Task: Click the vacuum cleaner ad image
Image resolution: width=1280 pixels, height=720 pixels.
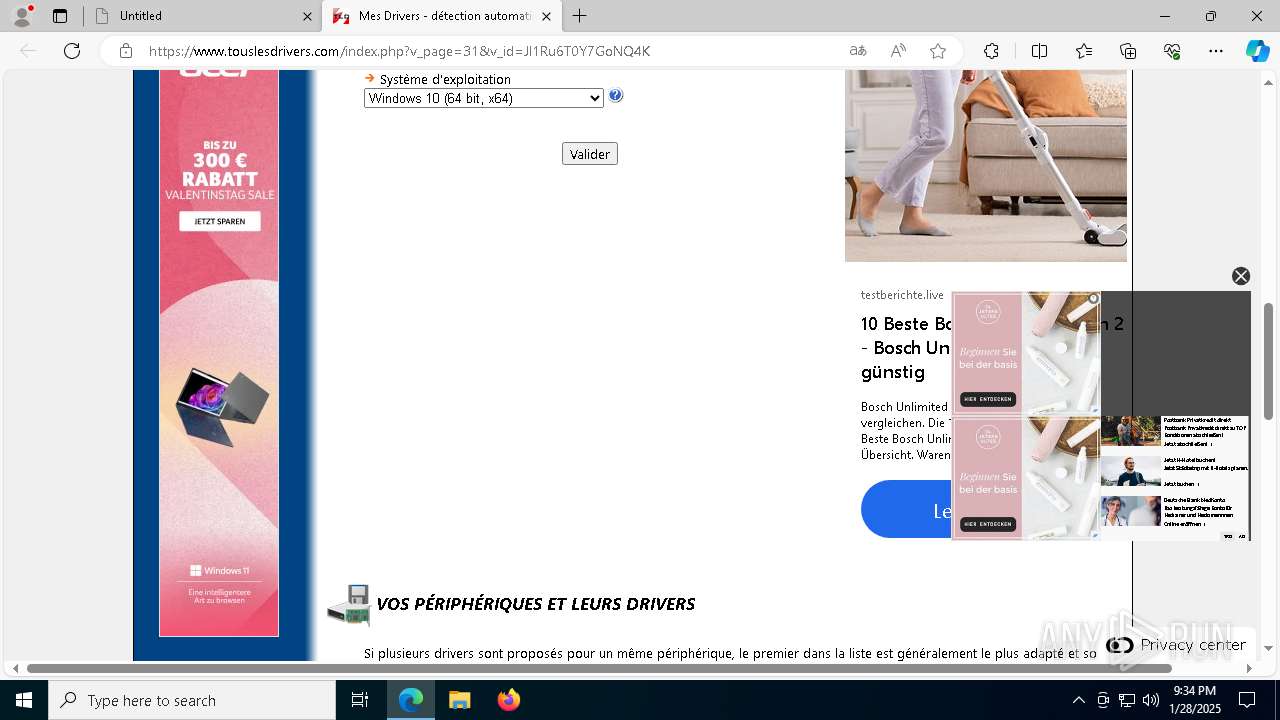Action: (986, 166)
